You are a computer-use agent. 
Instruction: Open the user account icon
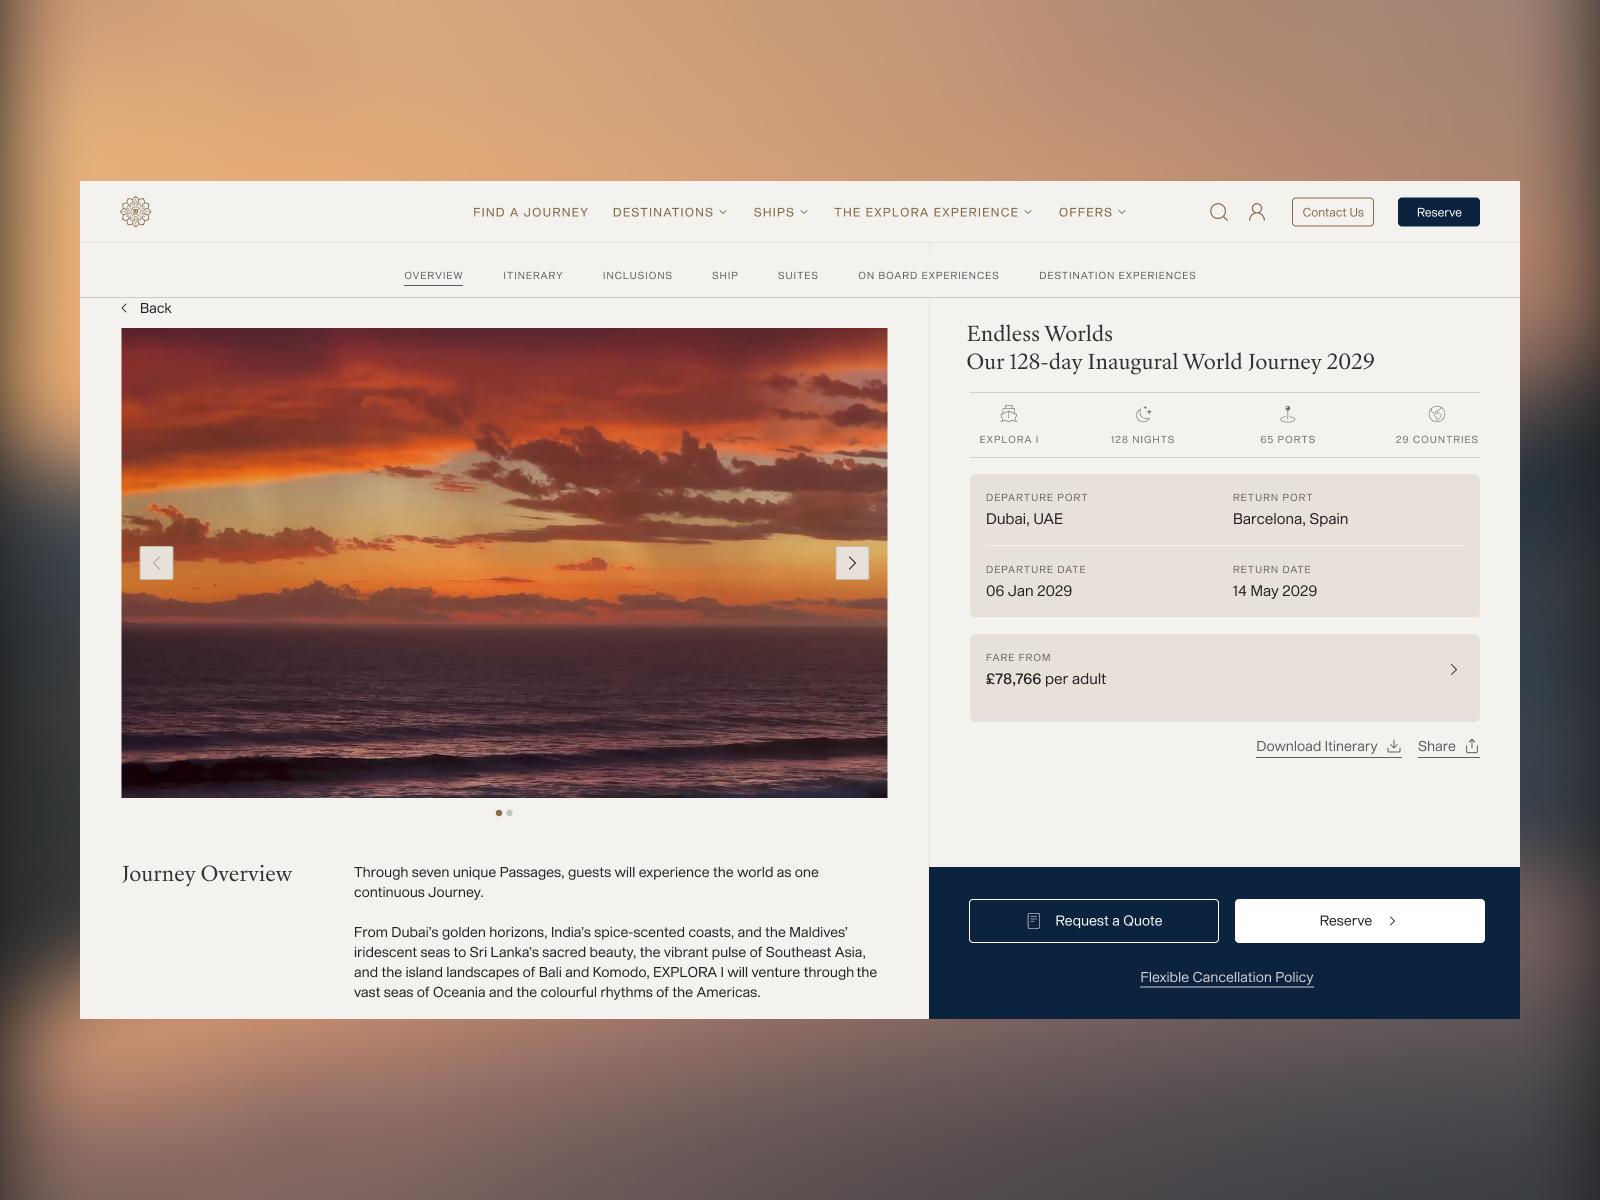click(x=1257, y=212)
